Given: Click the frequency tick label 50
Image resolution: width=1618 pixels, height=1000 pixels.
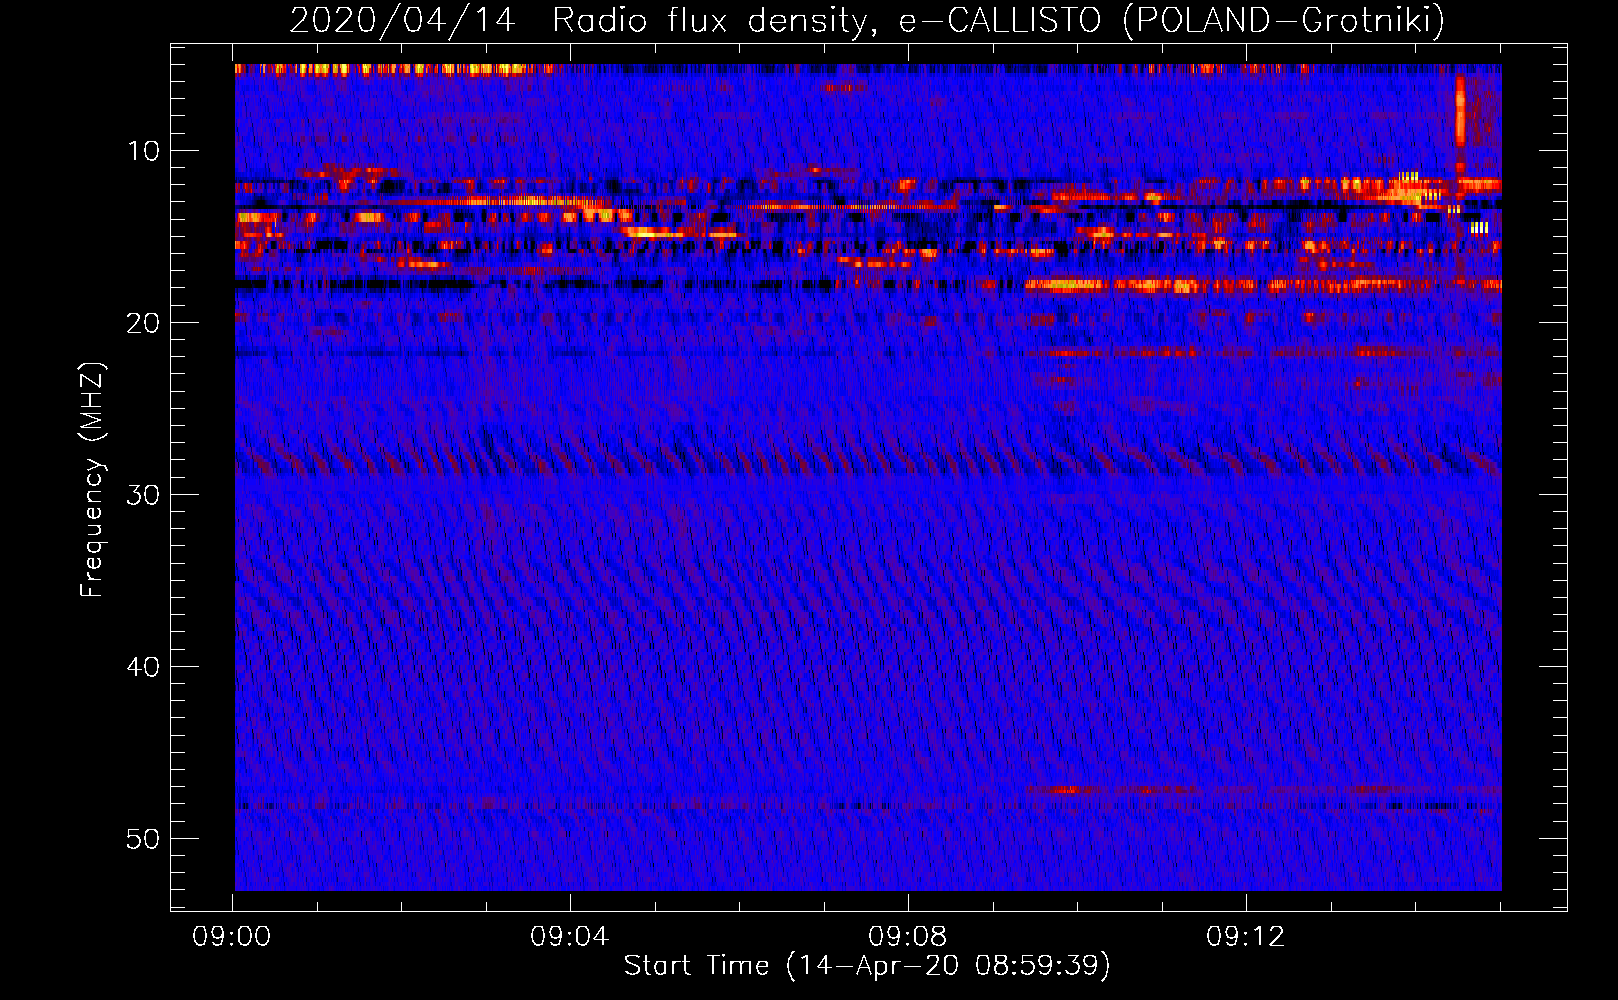Looking at the screenshot, I should (x=143, y=839).
